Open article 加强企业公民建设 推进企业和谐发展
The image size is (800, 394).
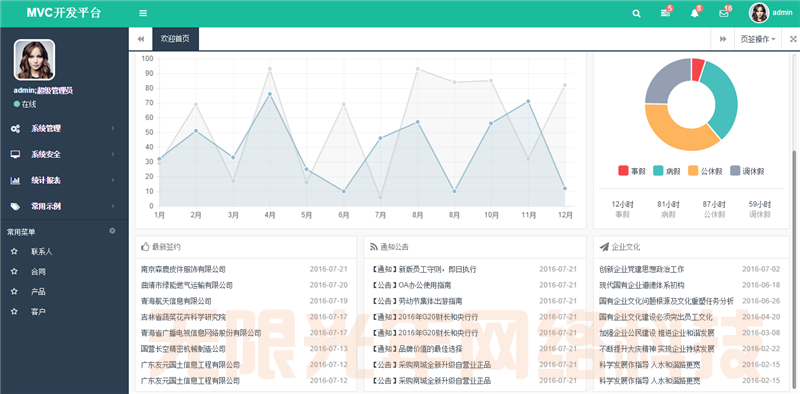coord(657,333)
